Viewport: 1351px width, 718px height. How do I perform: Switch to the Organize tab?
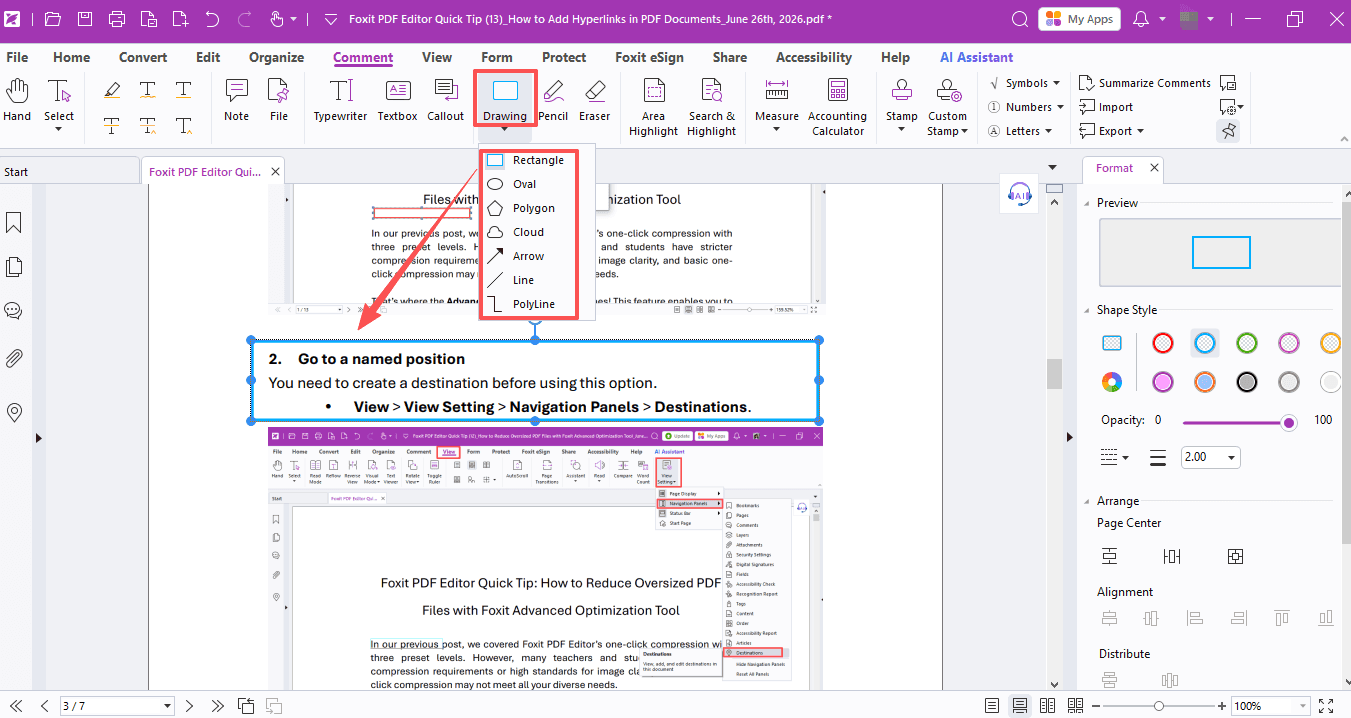277,57
